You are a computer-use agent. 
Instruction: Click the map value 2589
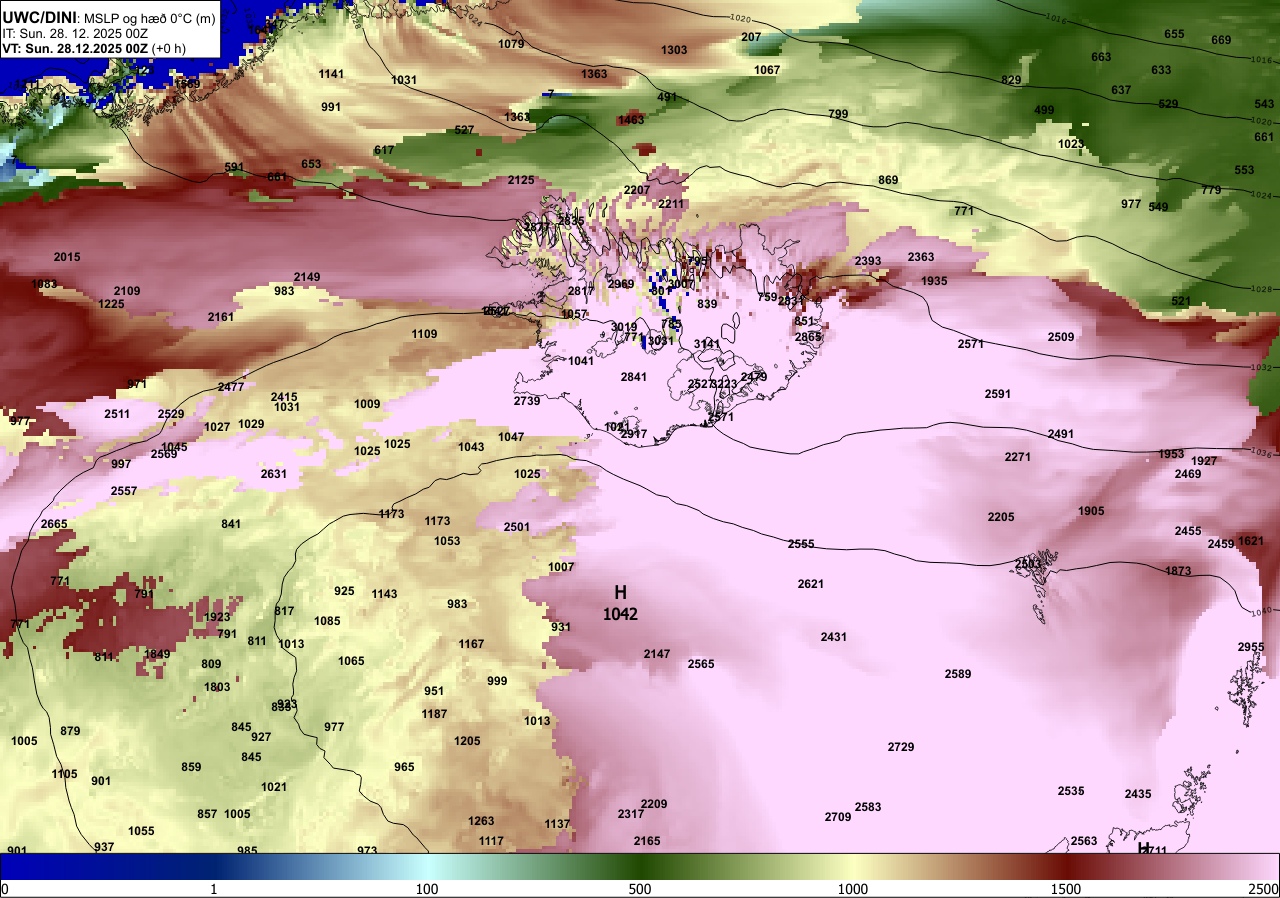(958, 674)
